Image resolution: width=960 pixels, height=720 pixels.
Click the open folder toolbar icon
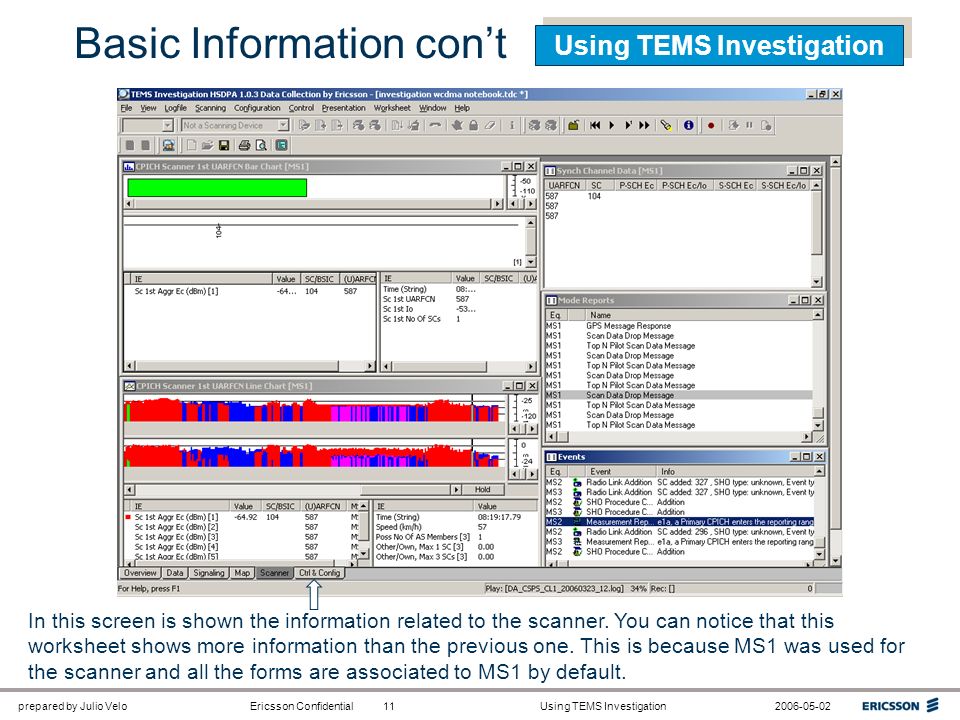(x=208, y=145)
